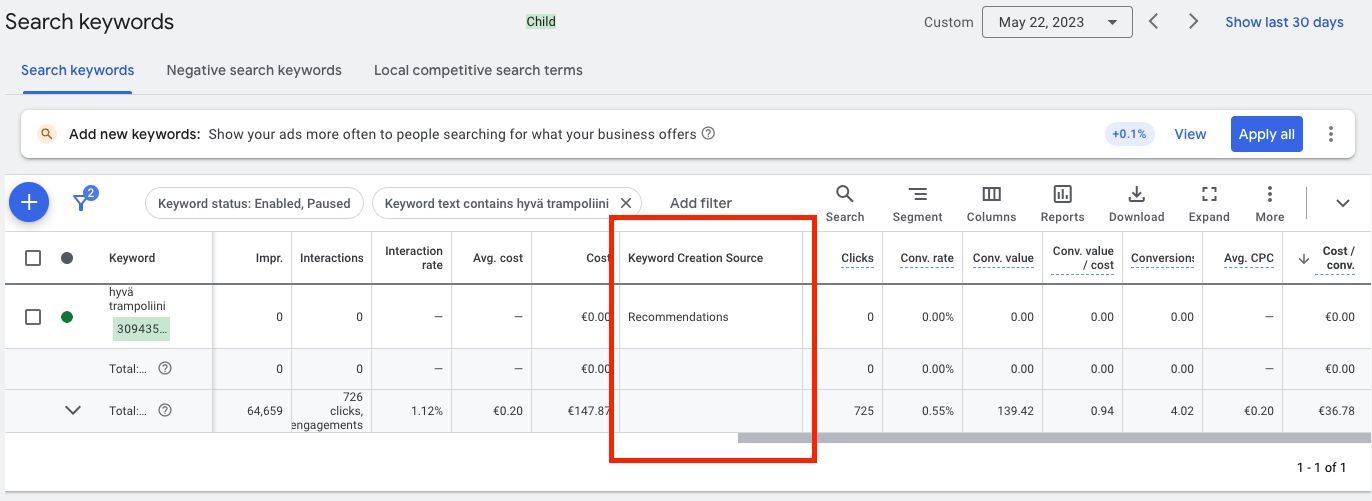This screenshot has width=1372, height=501.
Task: Select the header select-all checkbox
Action: pos(33,258)
